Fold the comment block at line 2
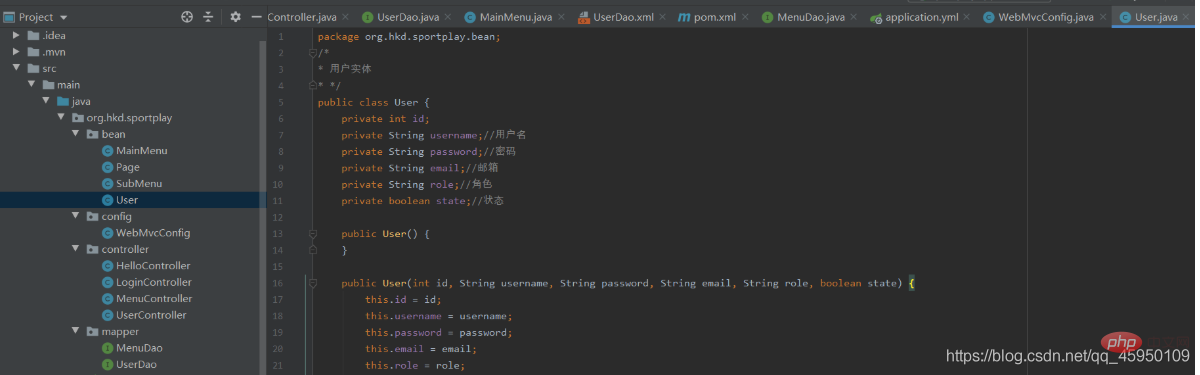Viewport: 1200px width, 375px height. tap(312, 53)
